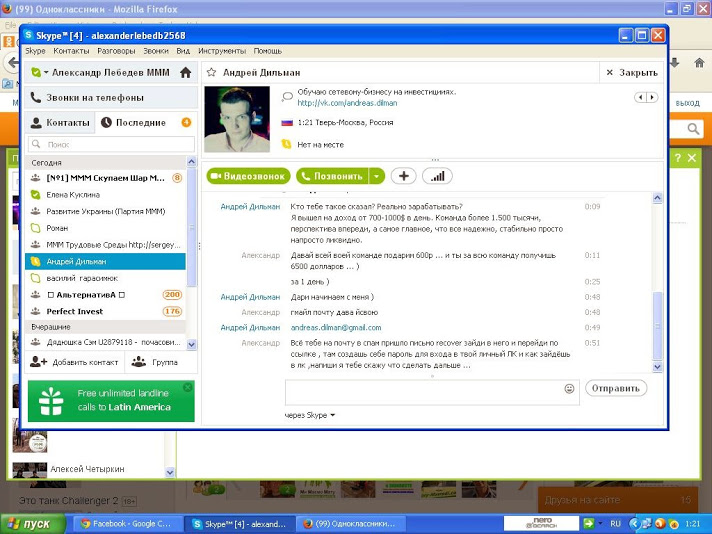Open the Skype menu

pyautogui.click(x=35, y=51)
